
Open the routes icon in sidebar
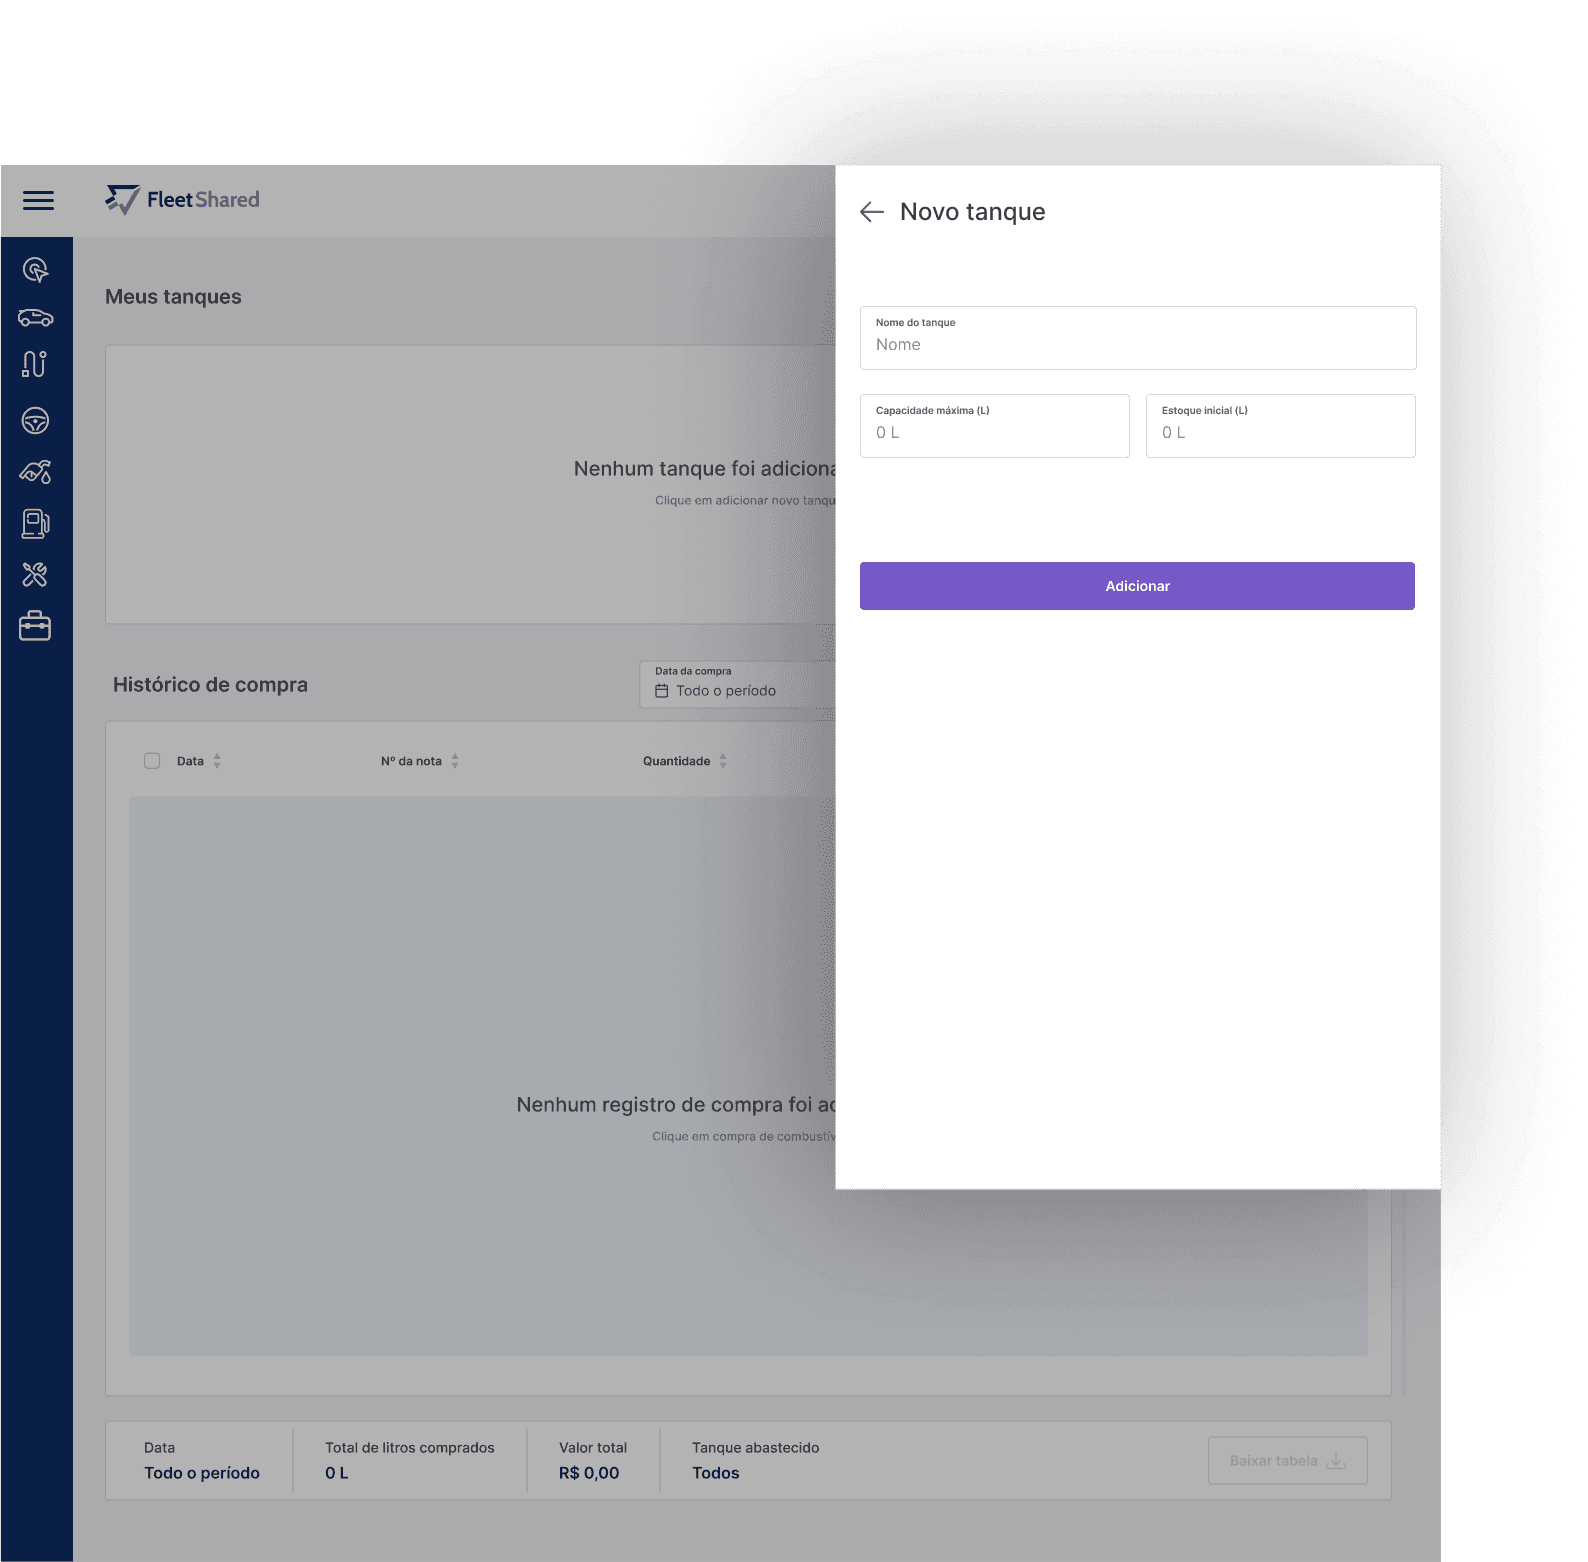[35, 365]
